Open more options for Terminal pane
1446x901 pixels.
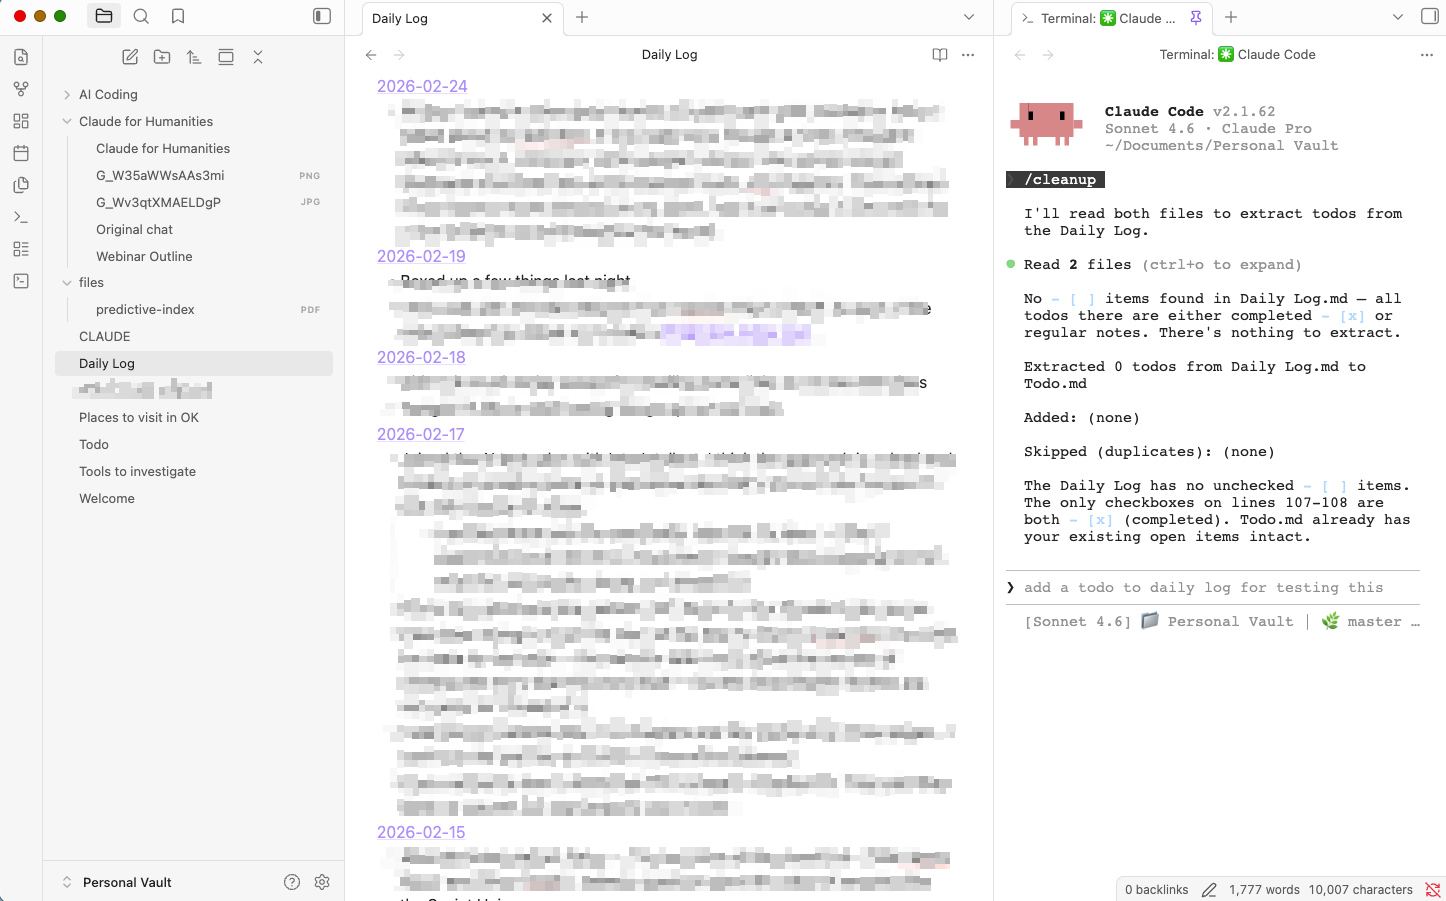coord(1427,55)
